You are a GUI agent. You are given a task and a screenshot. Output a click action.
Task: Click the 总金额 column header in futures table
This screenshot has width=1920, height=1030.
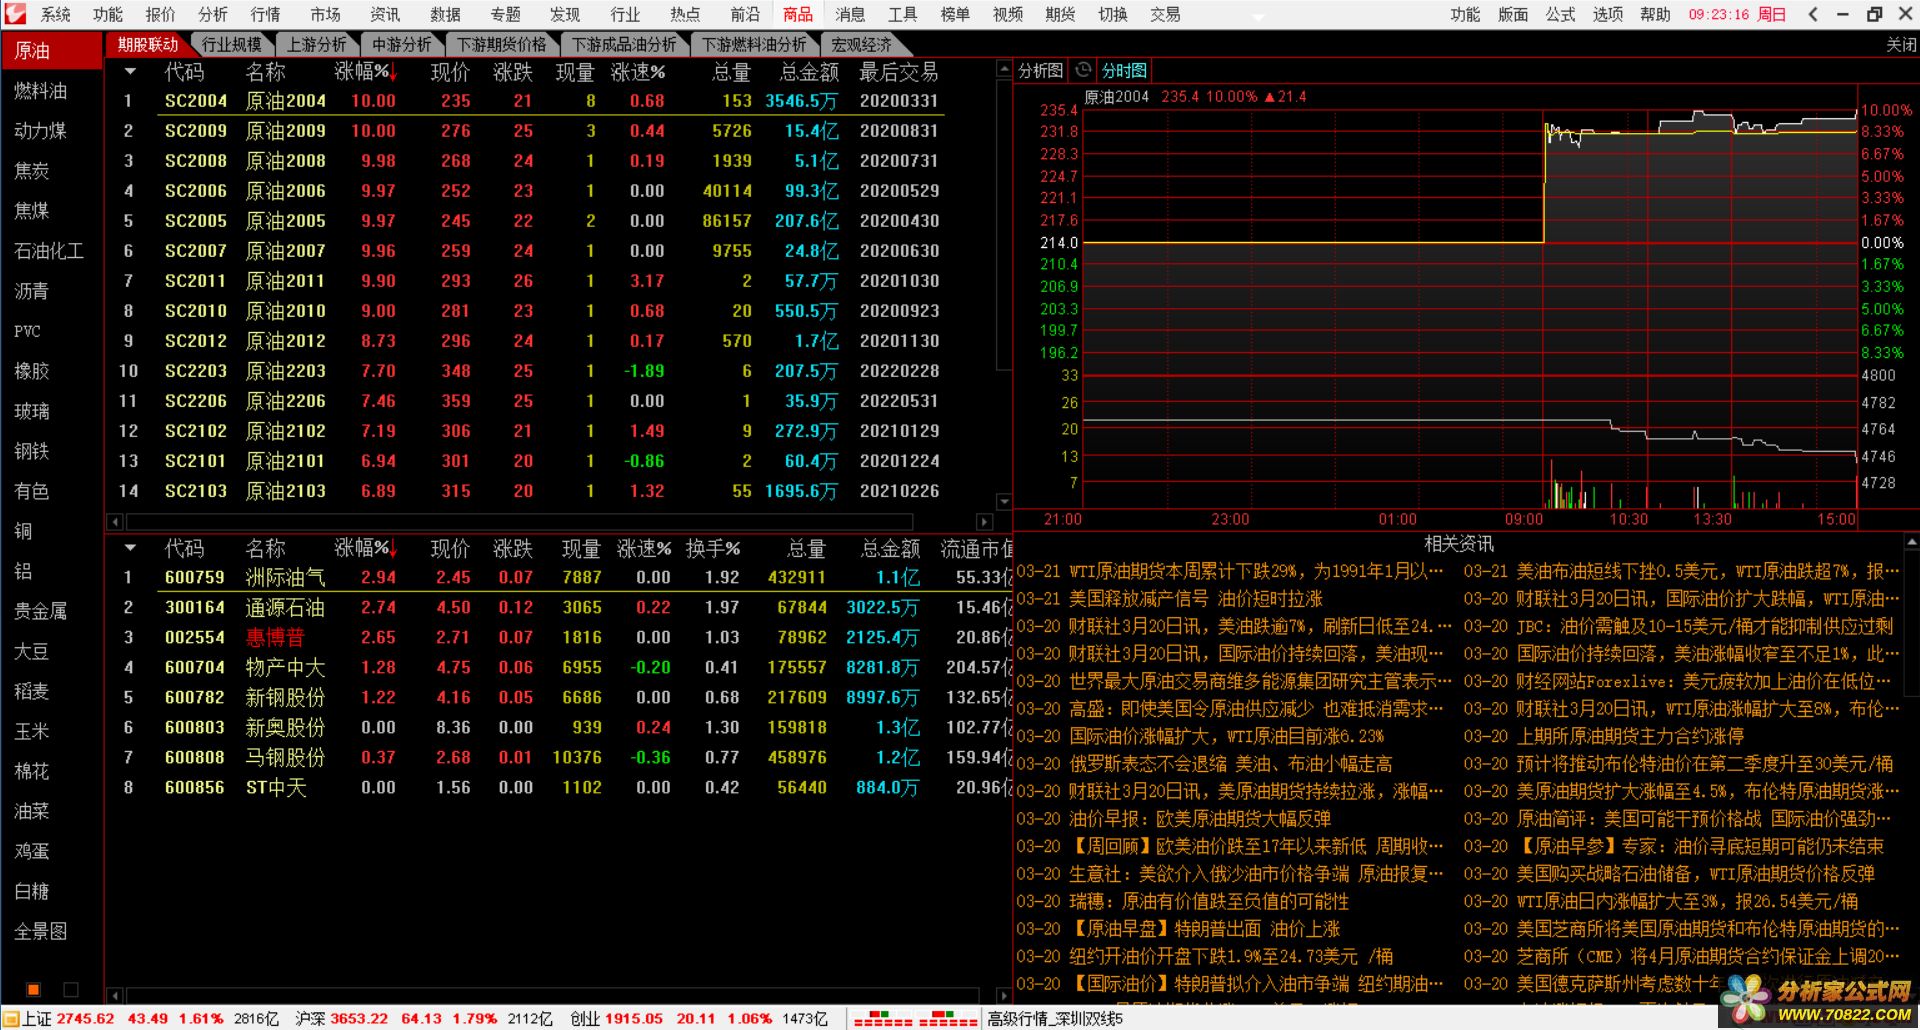pos(809,72)
